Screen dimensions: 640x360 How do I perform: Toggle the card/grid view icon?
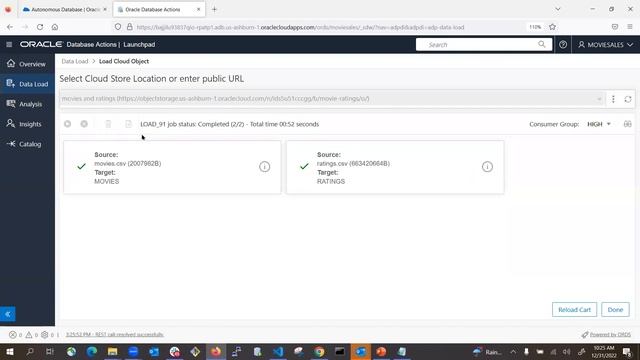(x=628, y=124)
